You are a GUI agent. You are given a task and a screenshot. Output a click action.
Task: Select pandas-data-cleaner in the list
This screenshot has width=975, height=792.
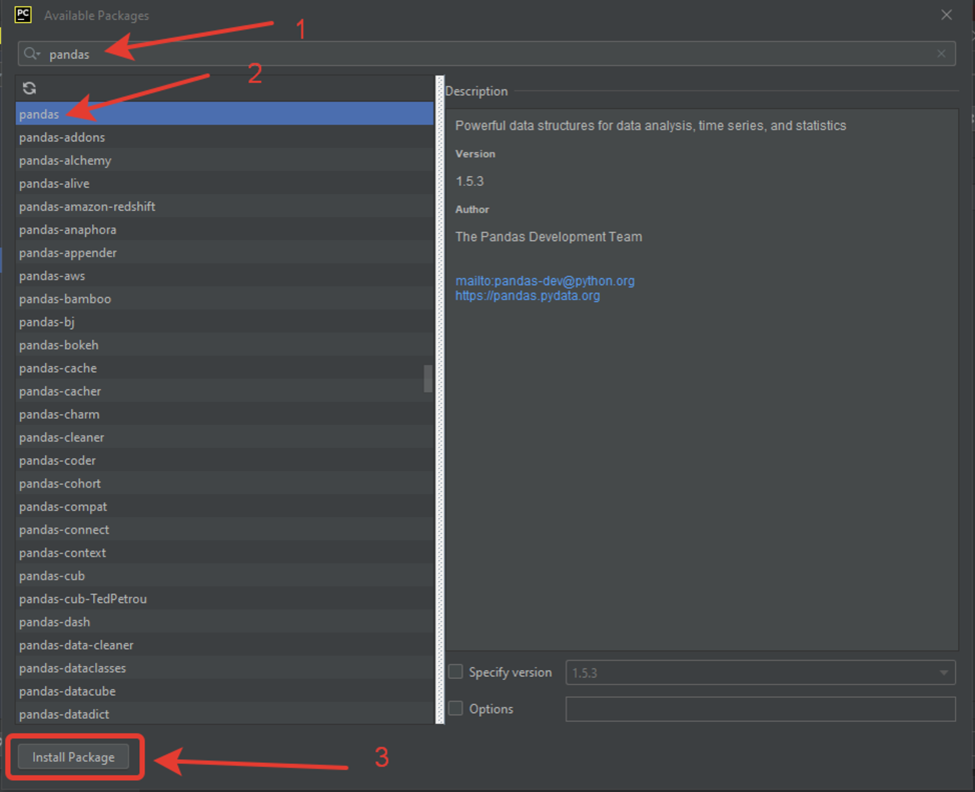[224, 645]
